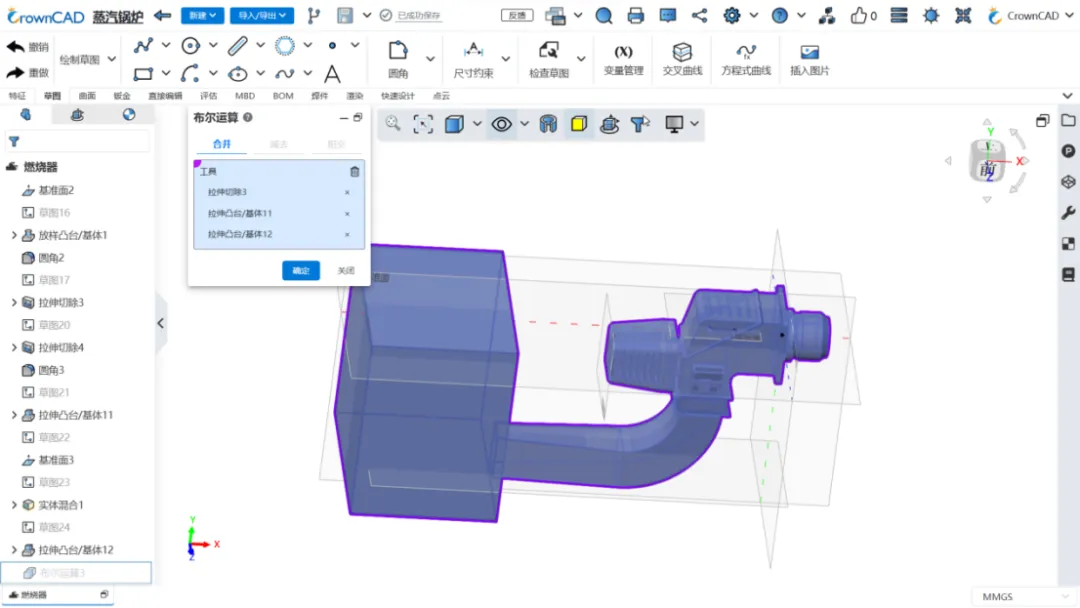Click the 检查草图 check sketch tool
Viewport: 1080px width, 608px height.
click(x=549, y=59)
